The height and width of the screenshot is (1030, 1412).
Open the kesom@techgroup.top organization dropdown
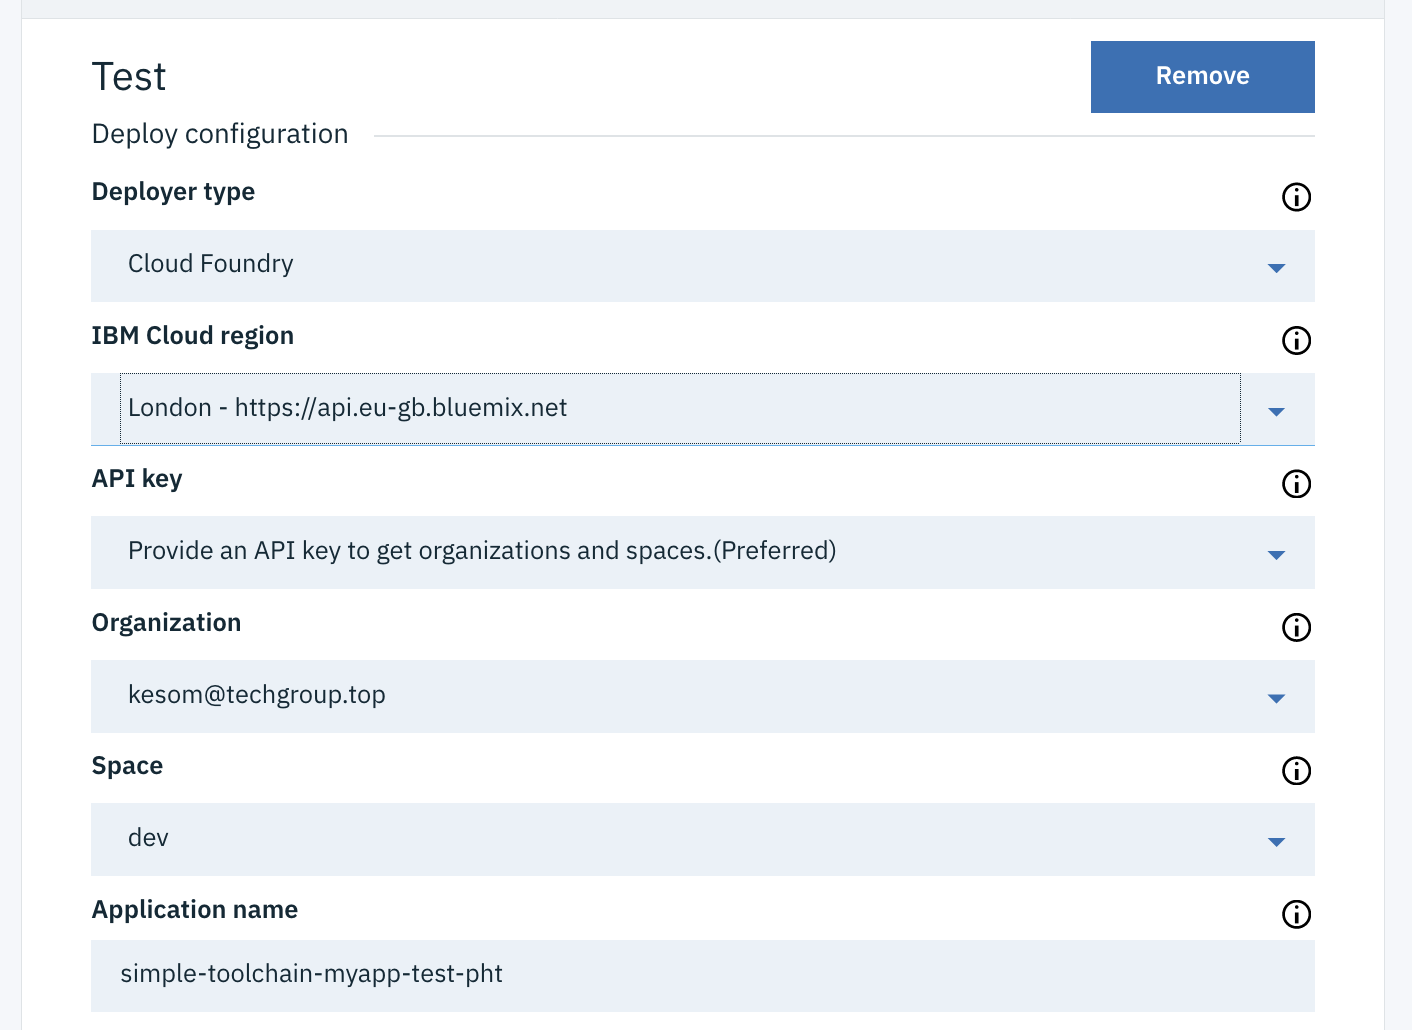coord(680,696)
